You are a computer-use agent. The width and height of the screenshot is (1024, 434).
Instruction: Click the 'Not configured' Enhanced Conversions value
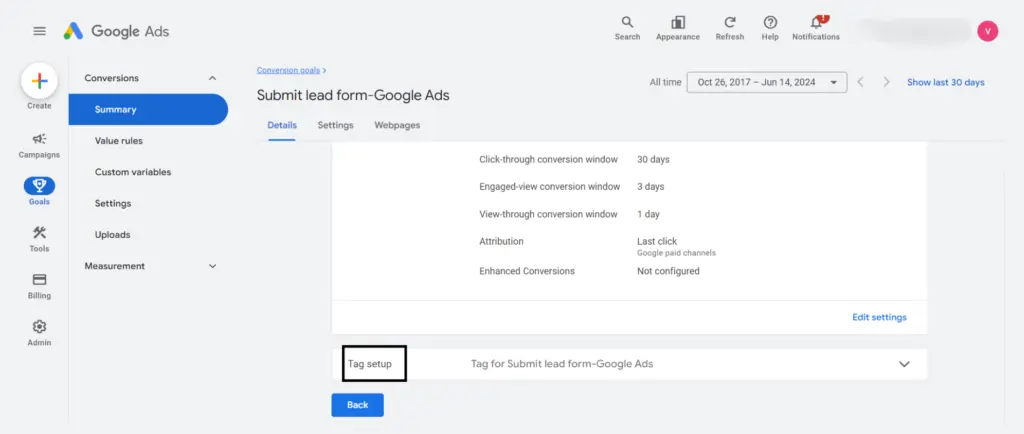point(668,271)
